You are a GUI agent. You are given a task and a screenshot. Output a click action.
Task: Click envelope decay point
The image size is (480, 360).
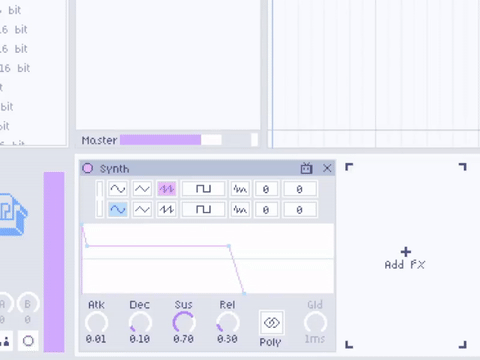(x=87, y=246)
